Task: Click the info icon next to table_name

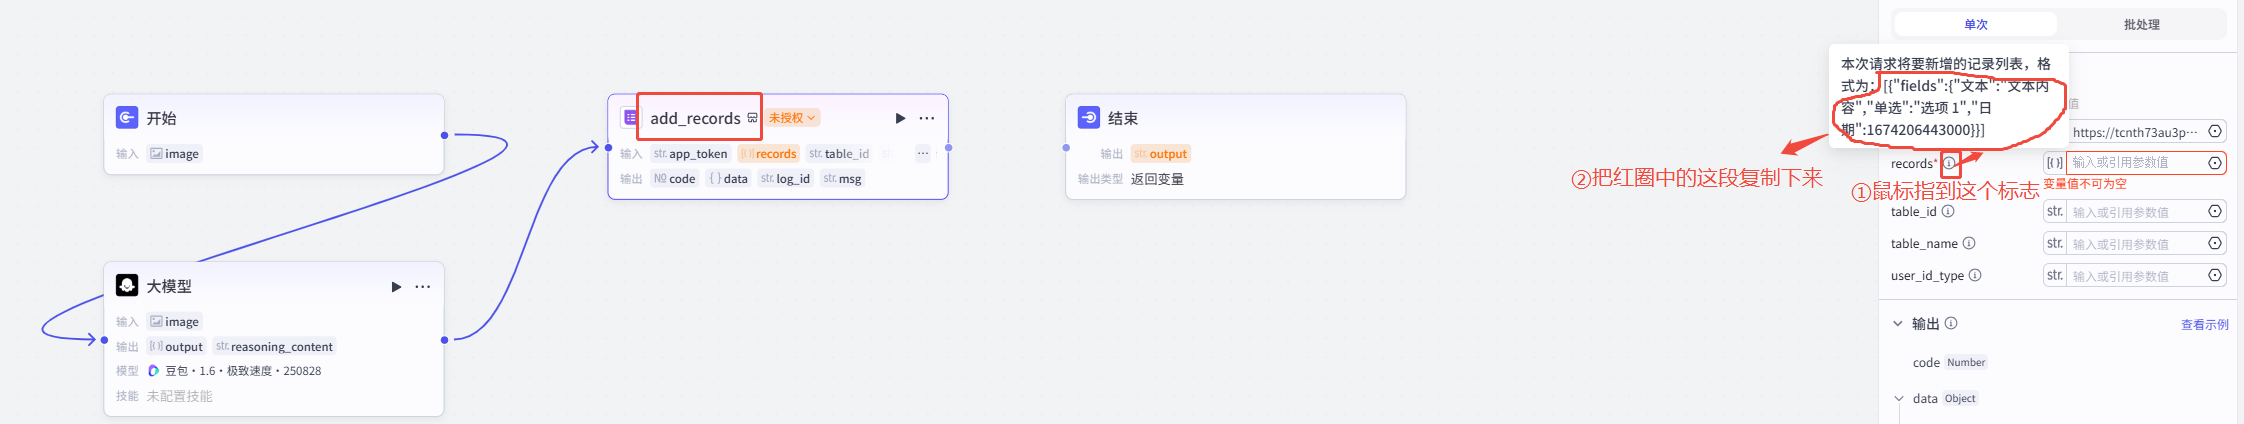Action: tap(1969, 243)
